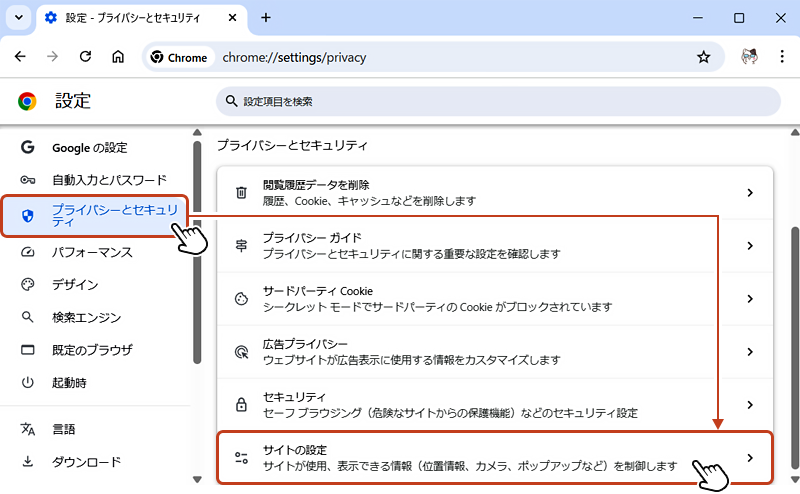
Task: Open 閲覧履歴データを削除 row
Action: [x=495, y=192]
